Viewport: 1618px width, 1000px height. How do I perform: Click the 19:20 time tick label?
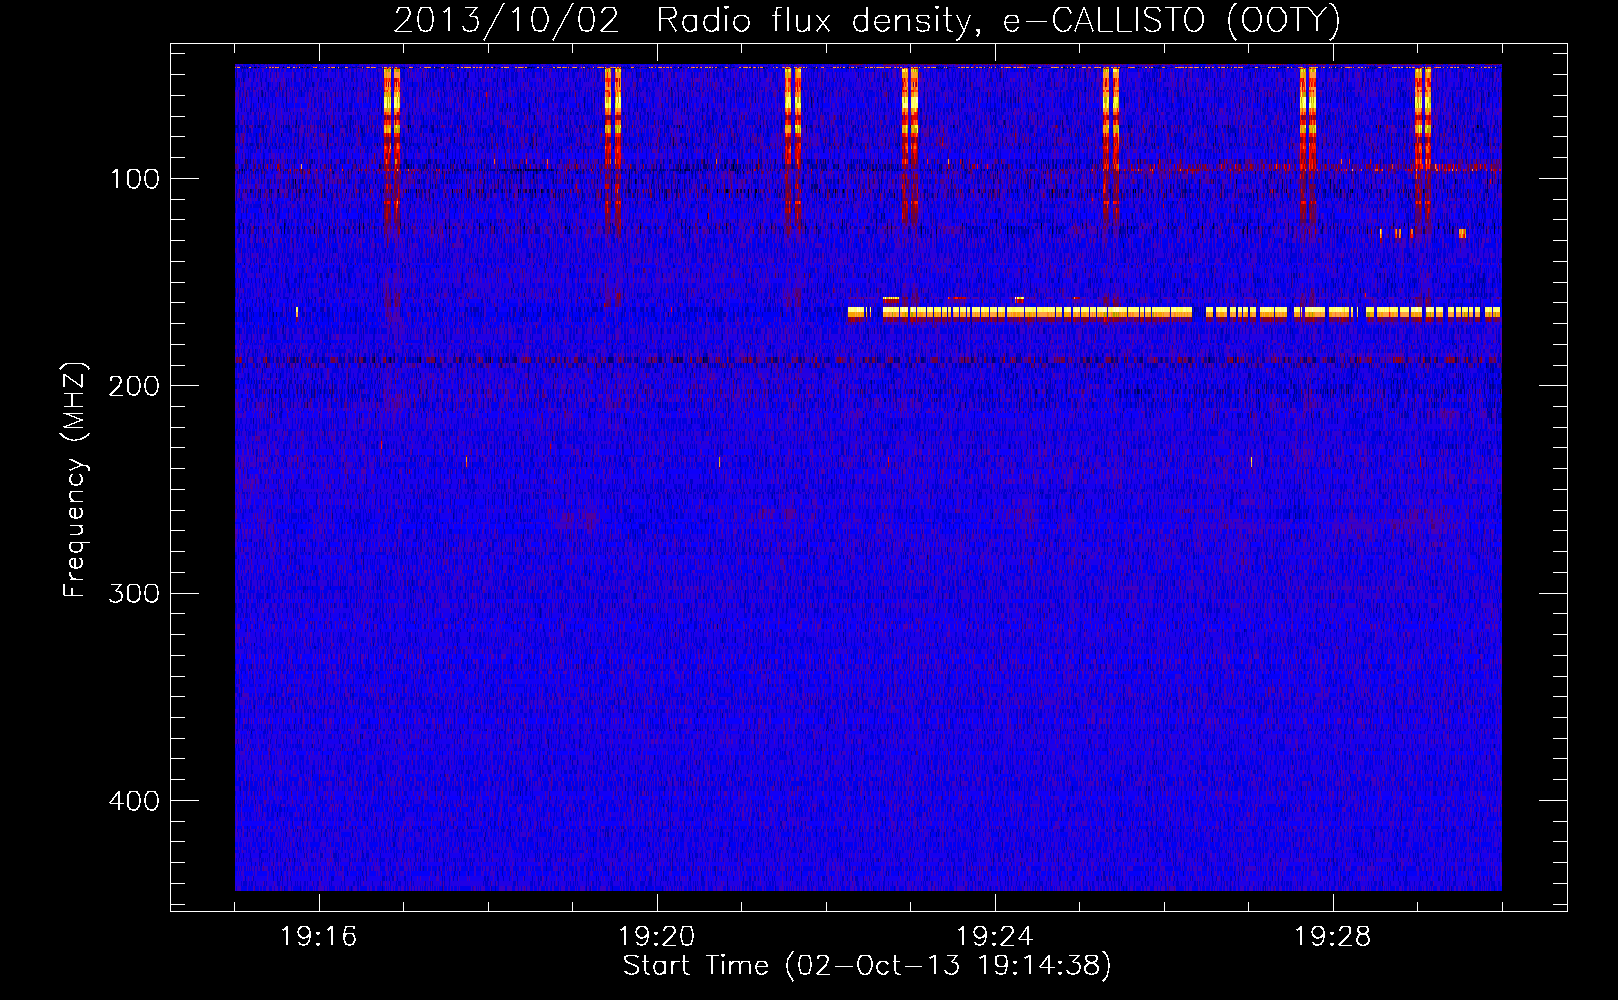(x=656, y=937)
